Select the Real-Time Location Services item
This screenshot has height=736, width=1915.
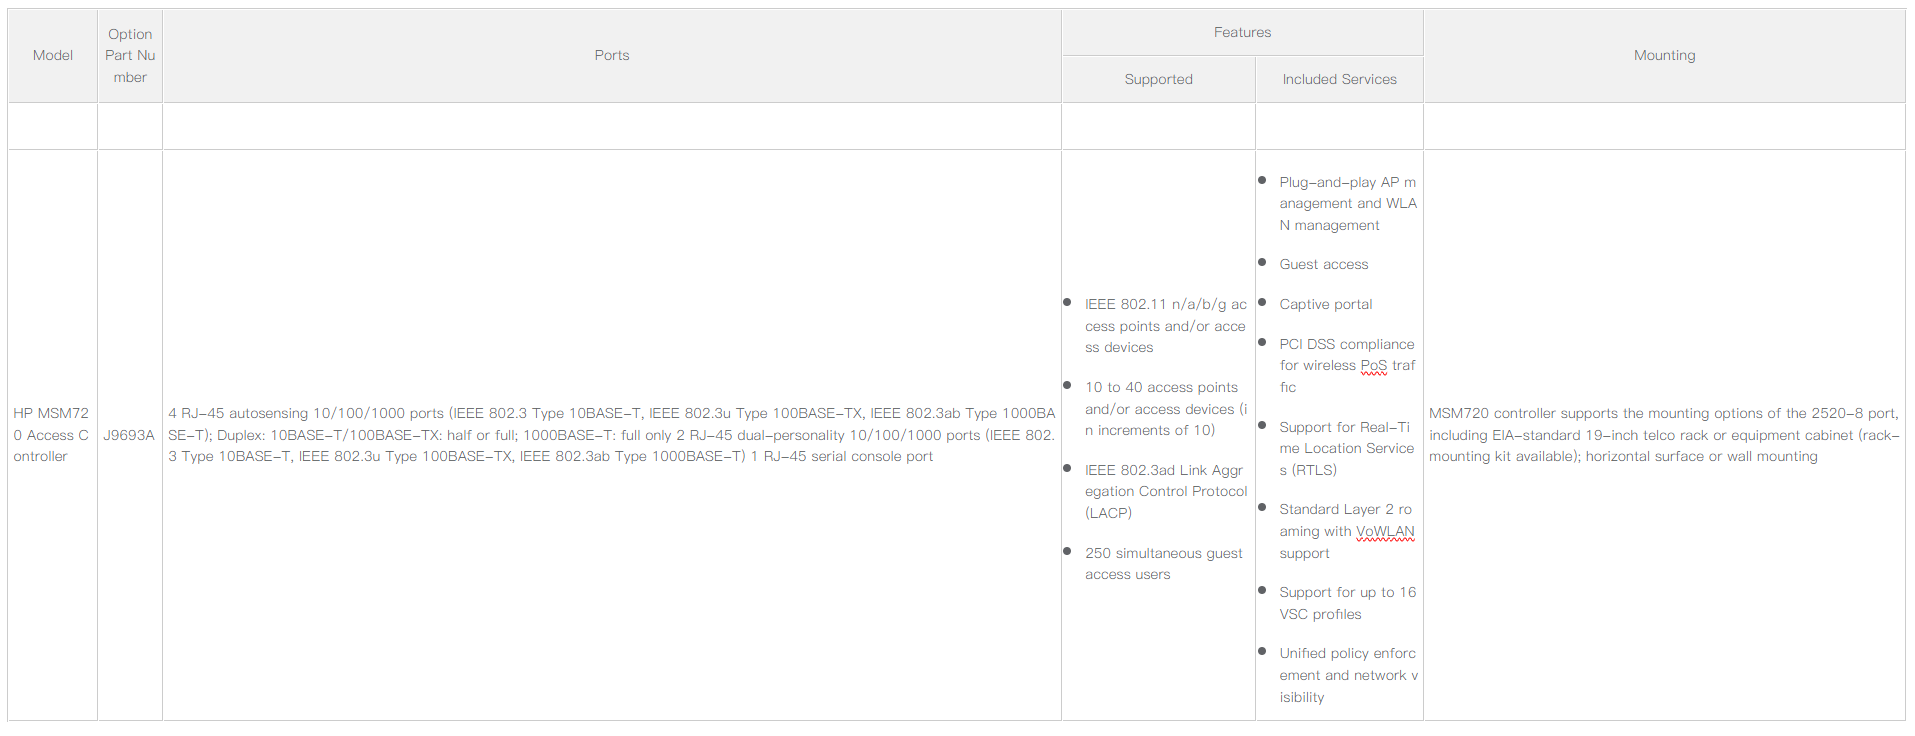click(x=1346, y=448)
